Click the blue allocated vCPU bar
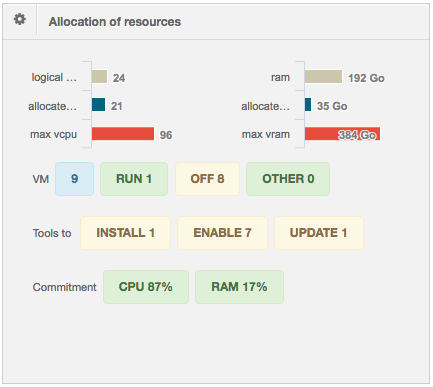Viewport: 433px width, 387px height. (x=98, y=105)
